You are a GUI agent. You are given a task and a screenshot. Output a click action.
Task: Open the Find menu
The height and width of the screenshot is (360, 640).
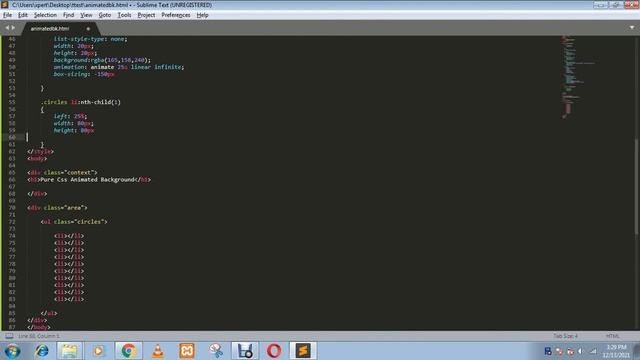coord(68,15)
